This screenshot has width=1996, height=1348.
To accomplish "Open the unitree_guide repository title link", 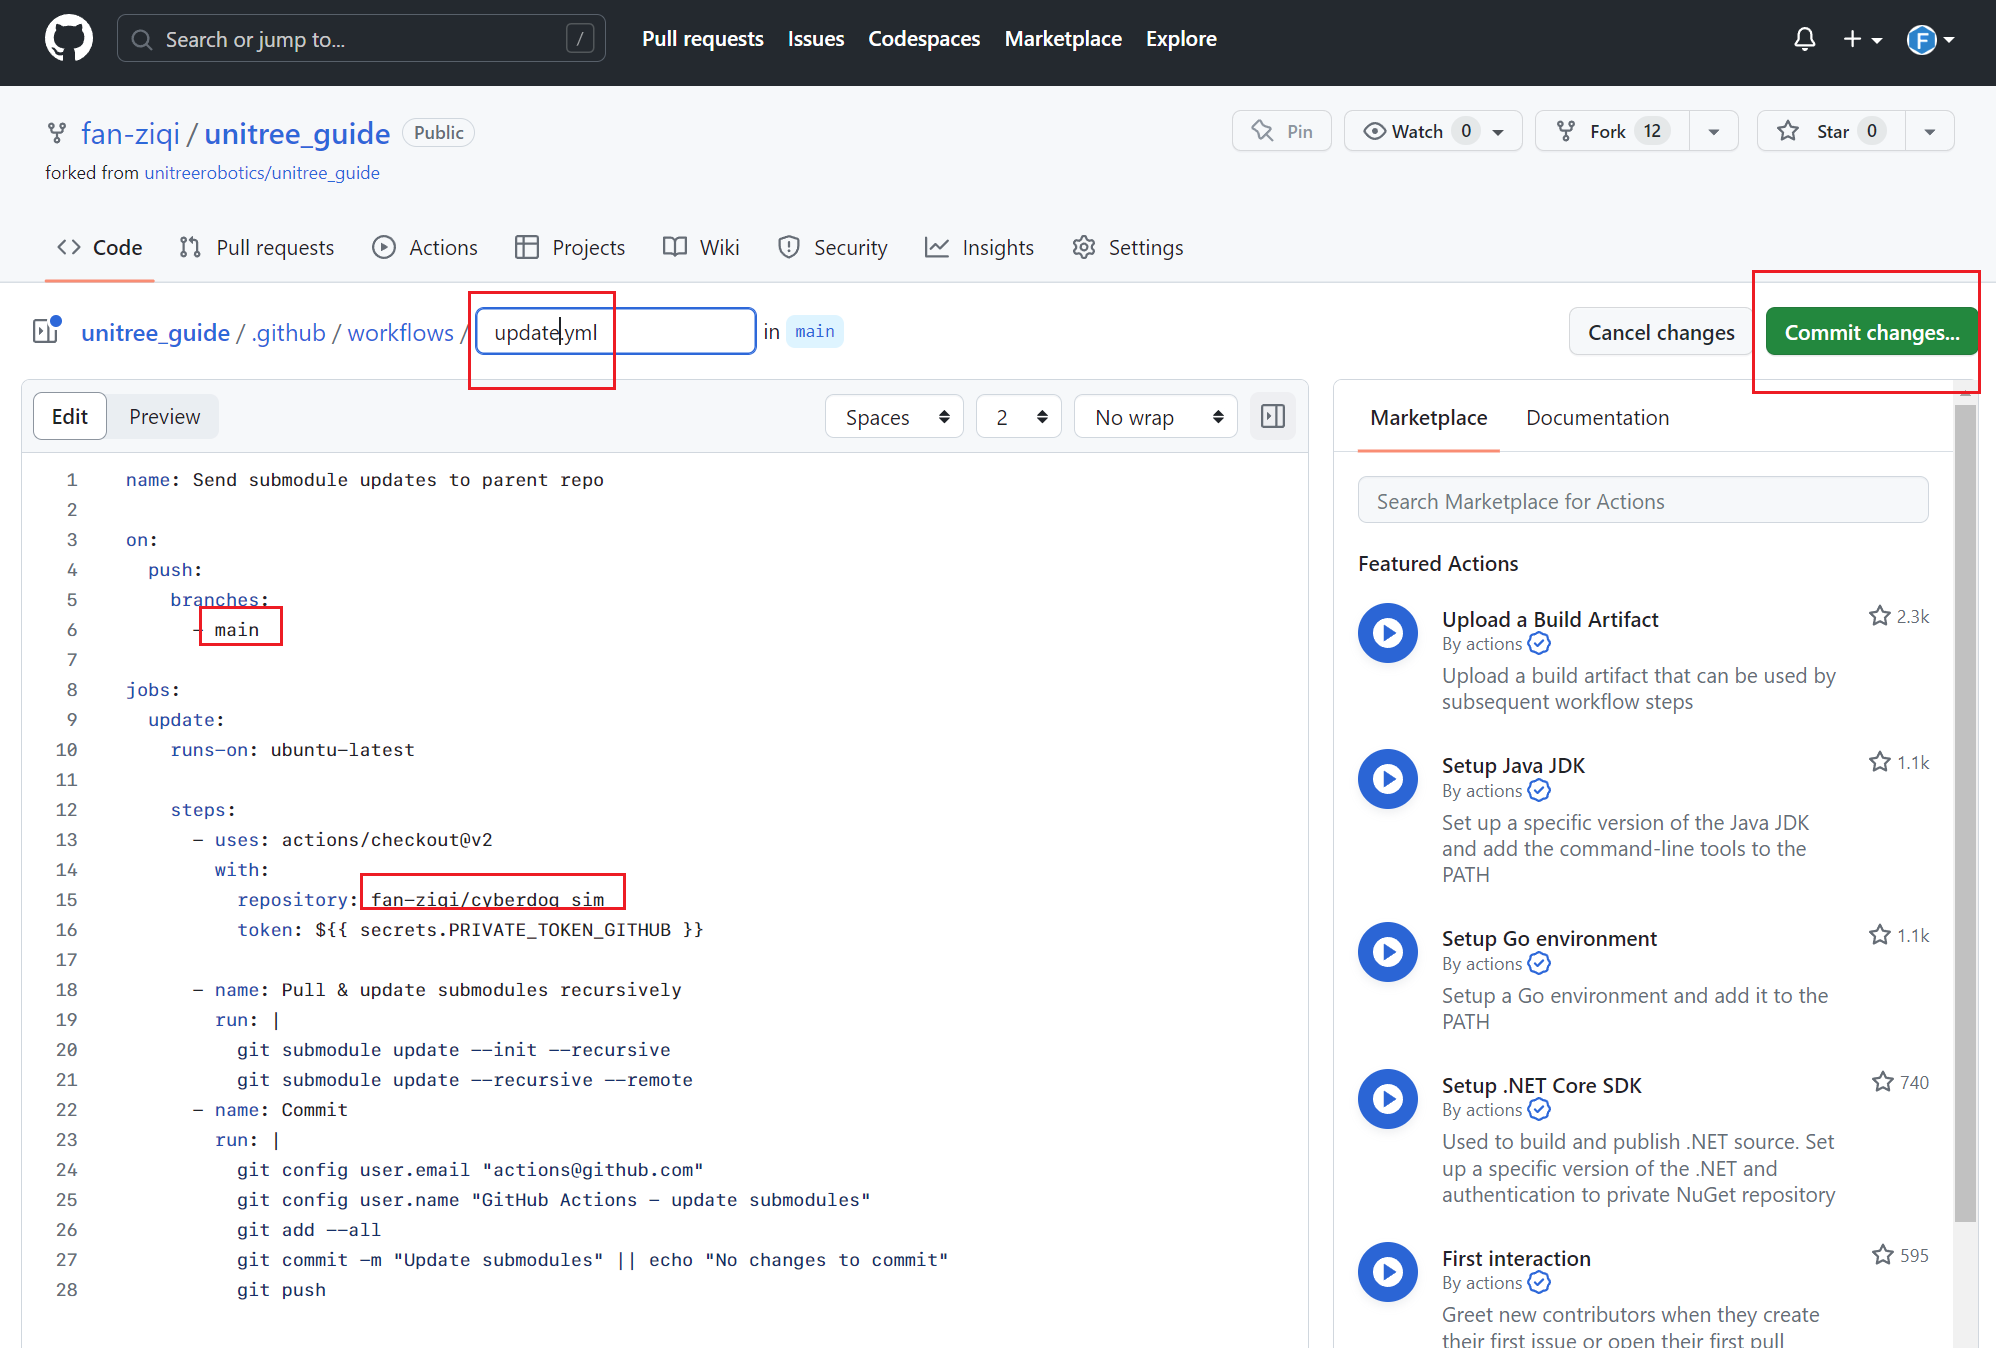I will tap(297, 133).
